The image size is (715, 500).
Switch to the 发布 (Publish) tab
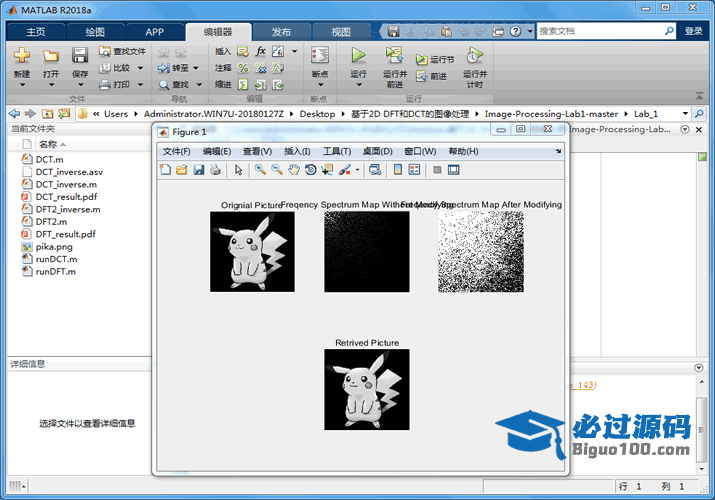click(281, 32)
